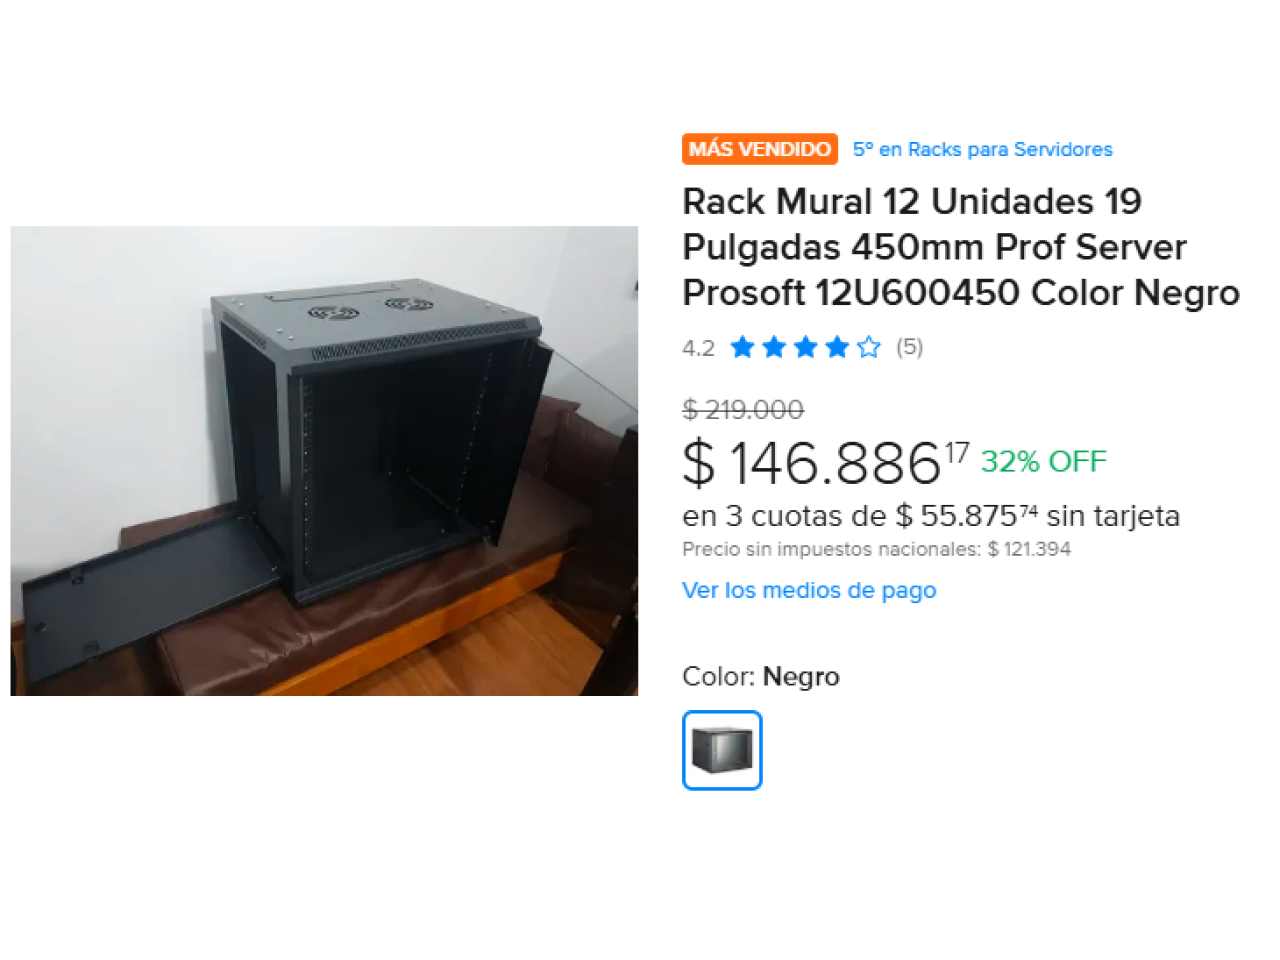
Task: Open the (5) reviews count
Action: (x=909, y=347)
